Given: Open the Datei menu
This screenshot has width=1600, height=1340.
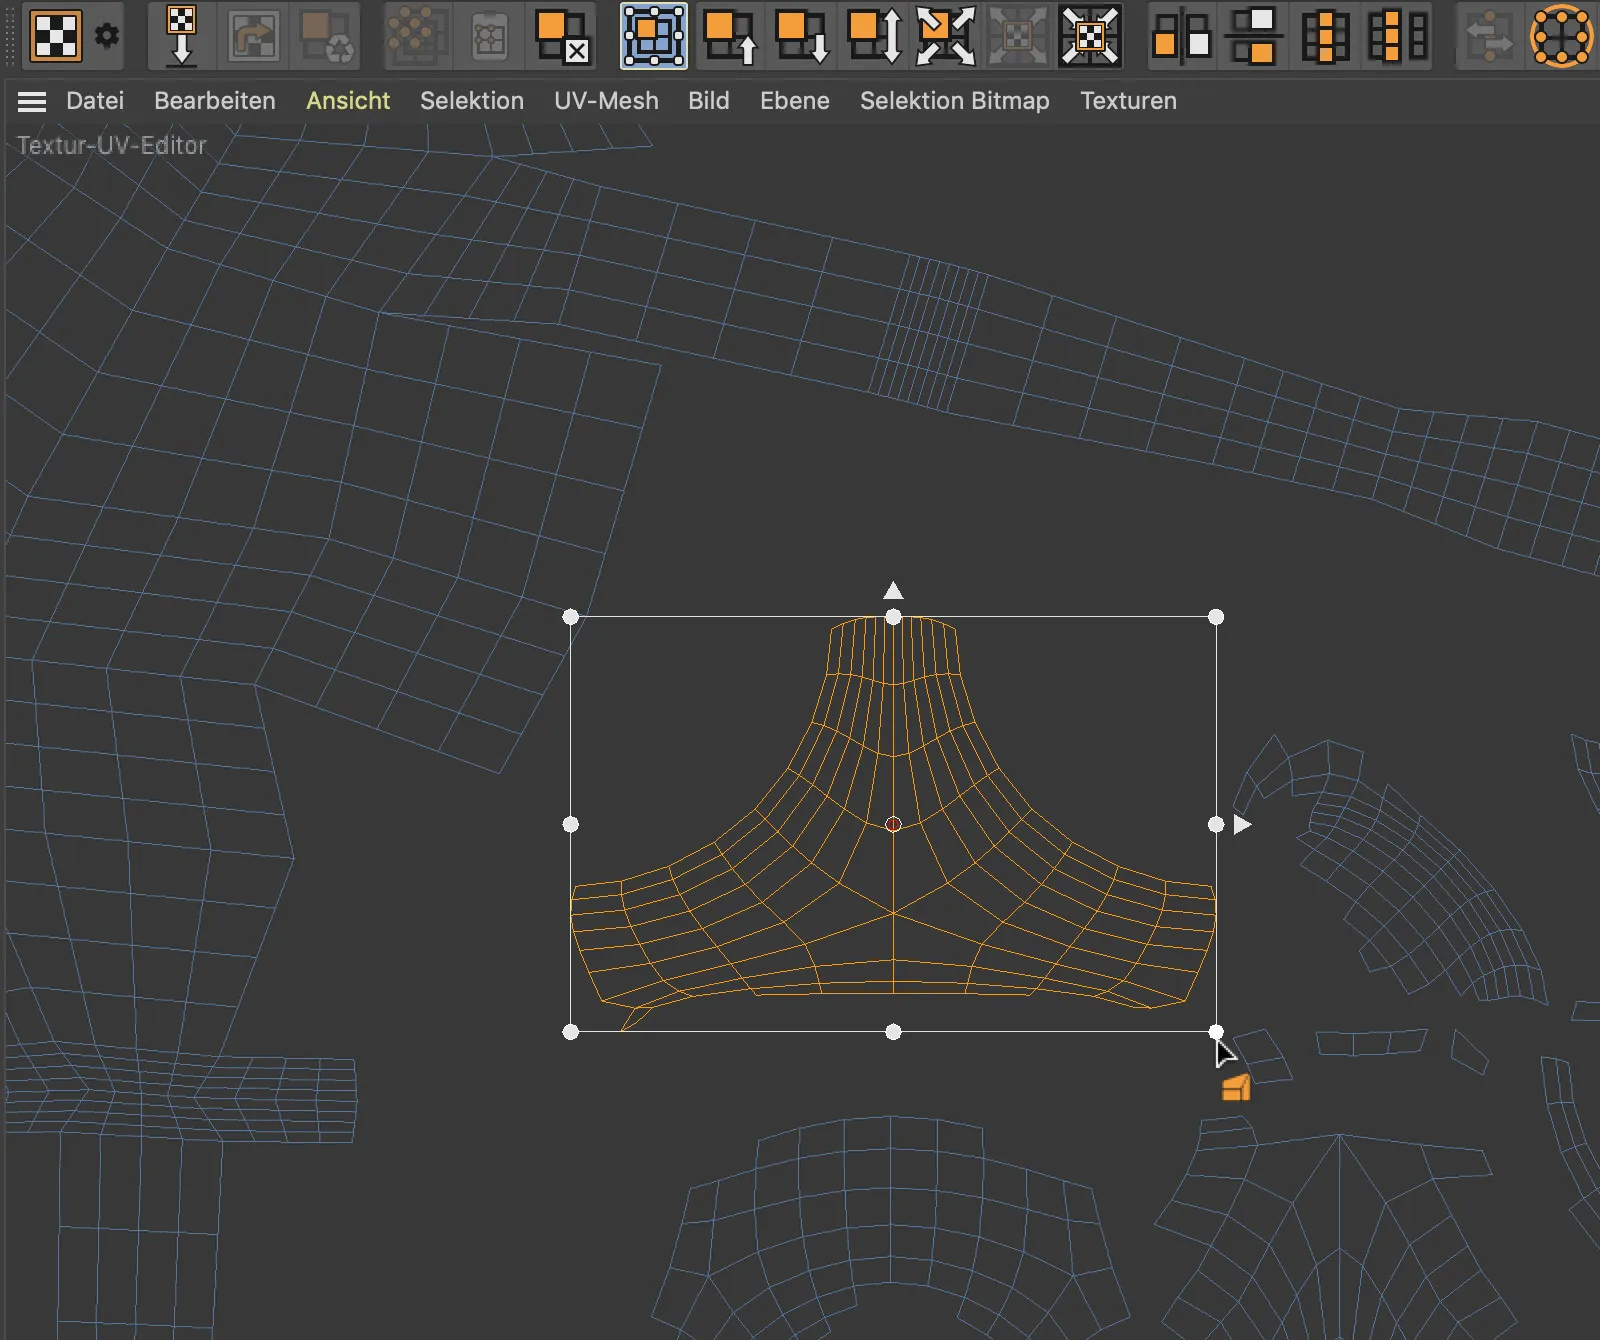Looking at the screenshot, I should pos(95,101).
